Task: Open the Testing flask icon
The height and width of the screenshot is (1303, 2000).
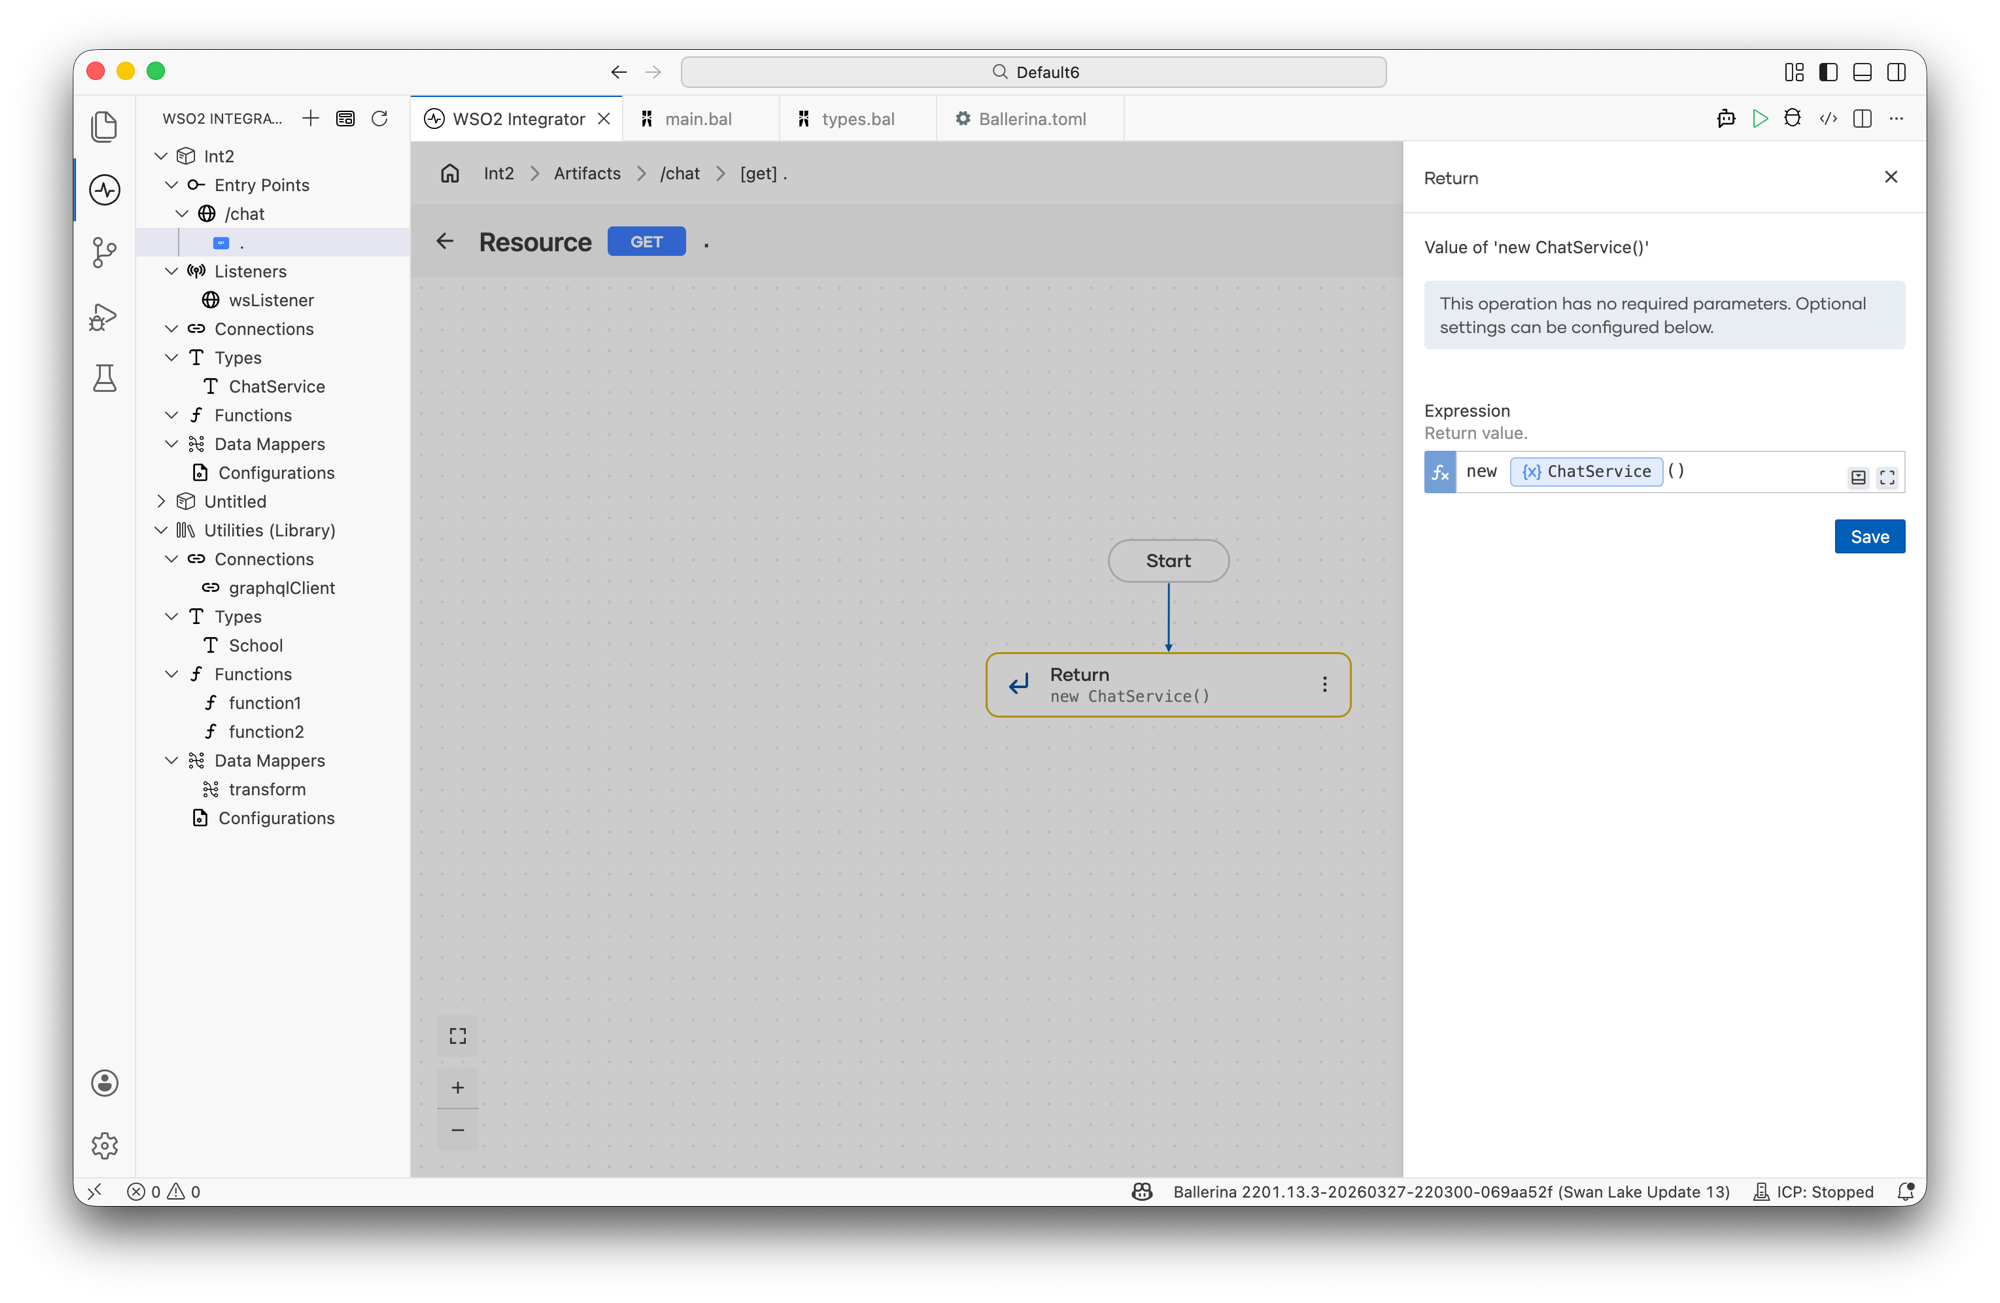Action: [x=105, y=378]
